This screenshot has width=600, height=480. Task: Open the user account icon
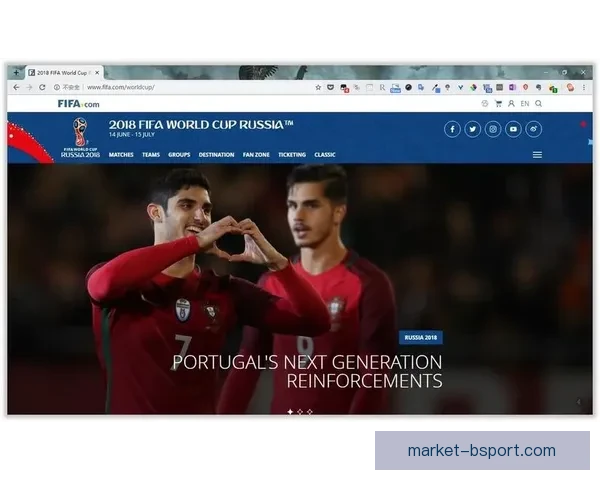pos(511,104)
